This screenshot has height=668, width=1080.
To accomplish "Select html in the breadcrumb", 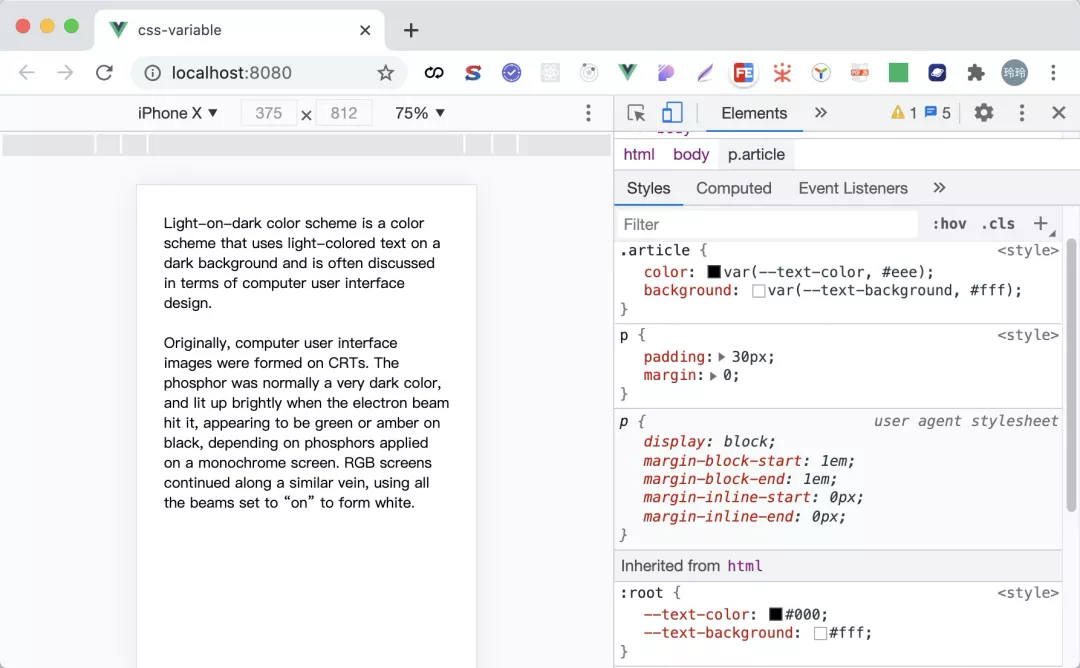I will pos(638,154).
